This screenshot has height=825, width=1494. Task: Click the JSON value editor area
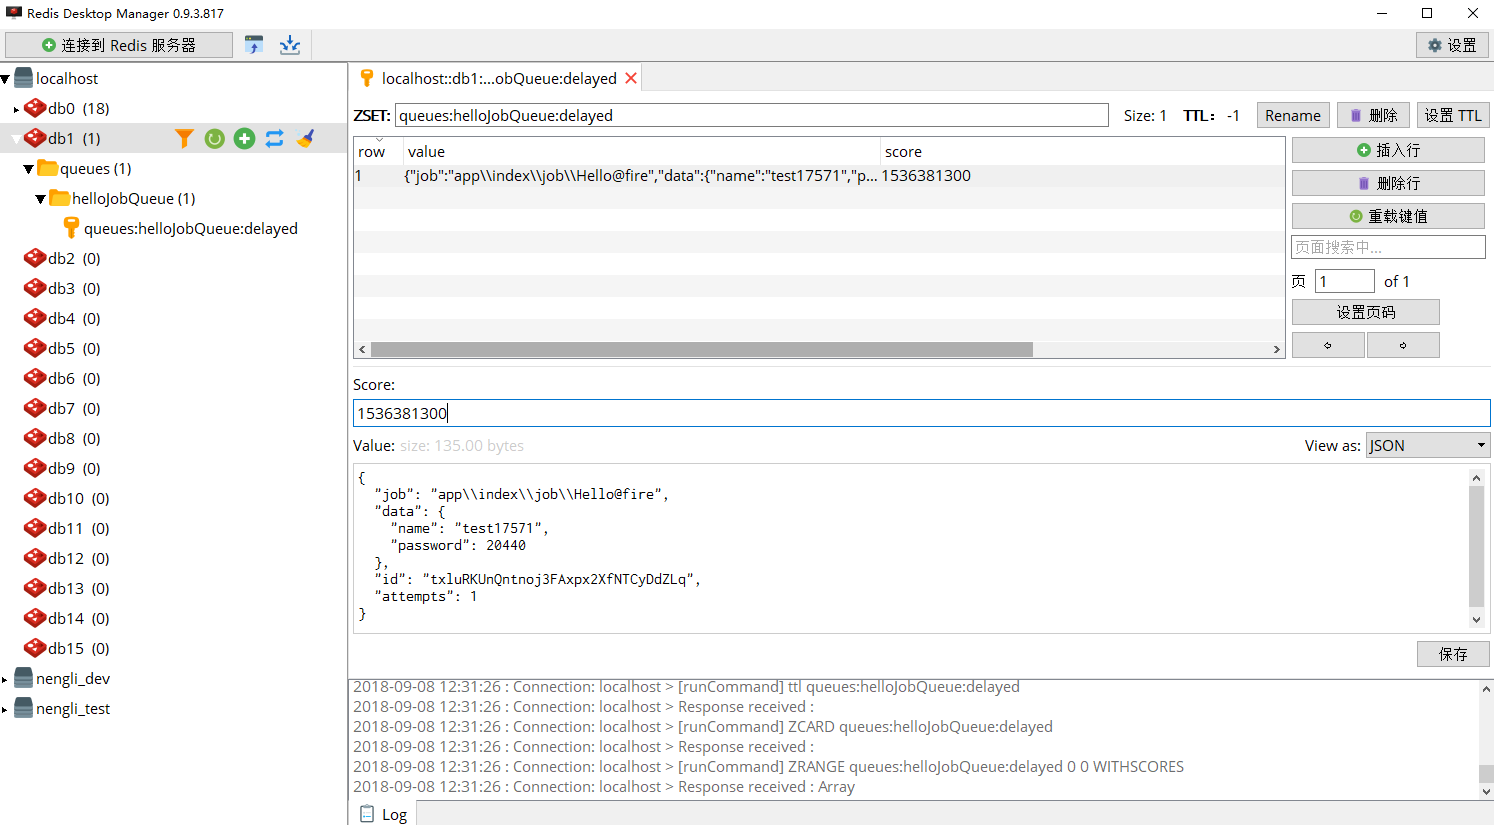coord(910,548)
